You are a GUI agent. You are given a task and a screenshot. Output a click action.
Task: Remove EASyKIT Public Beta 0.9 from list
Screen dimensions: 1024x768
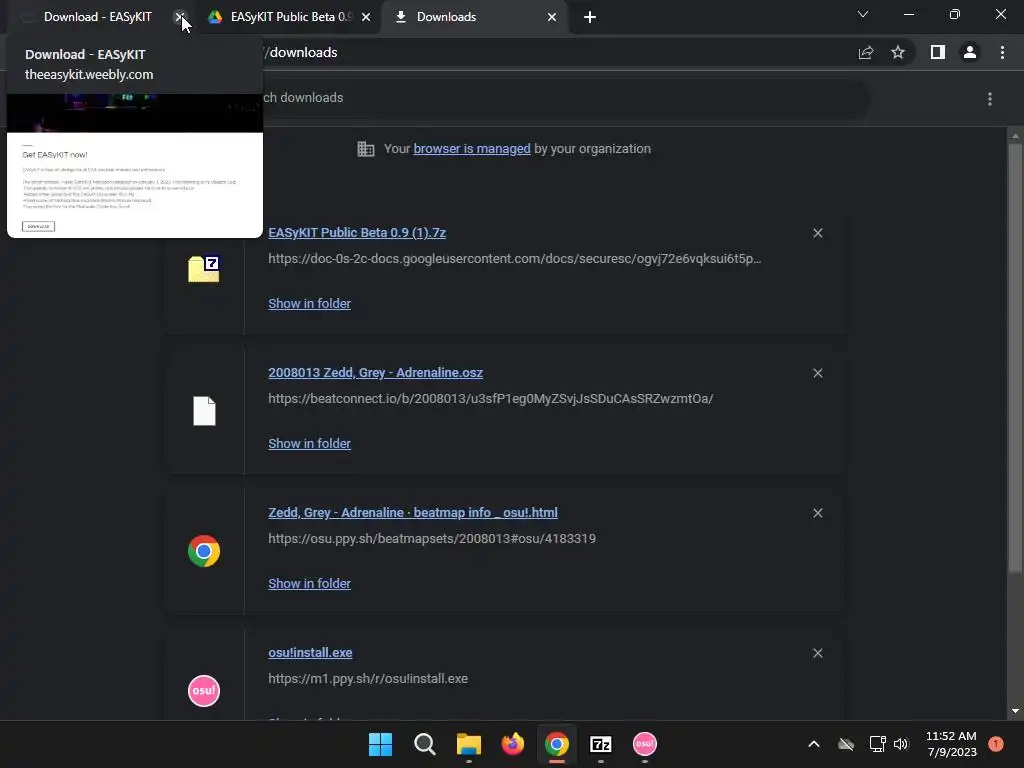pyautogui.click(x=818, y=233)
